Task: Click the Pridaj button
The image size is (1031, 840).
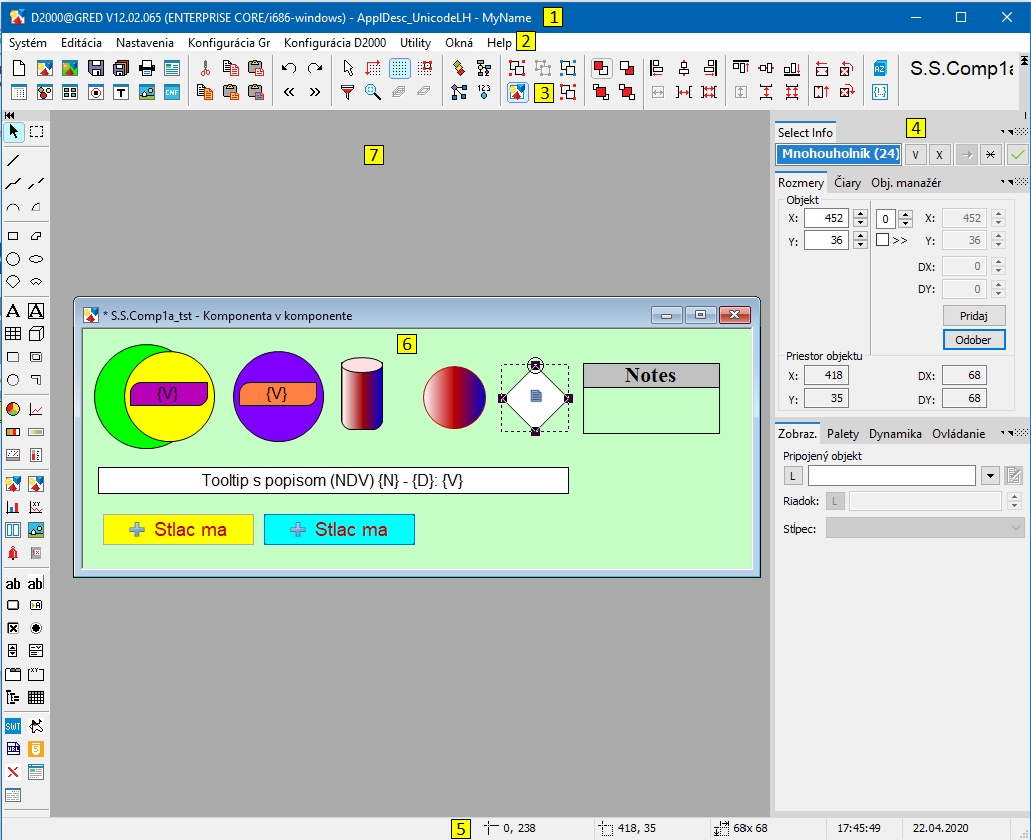Action: tap(973, 315)
